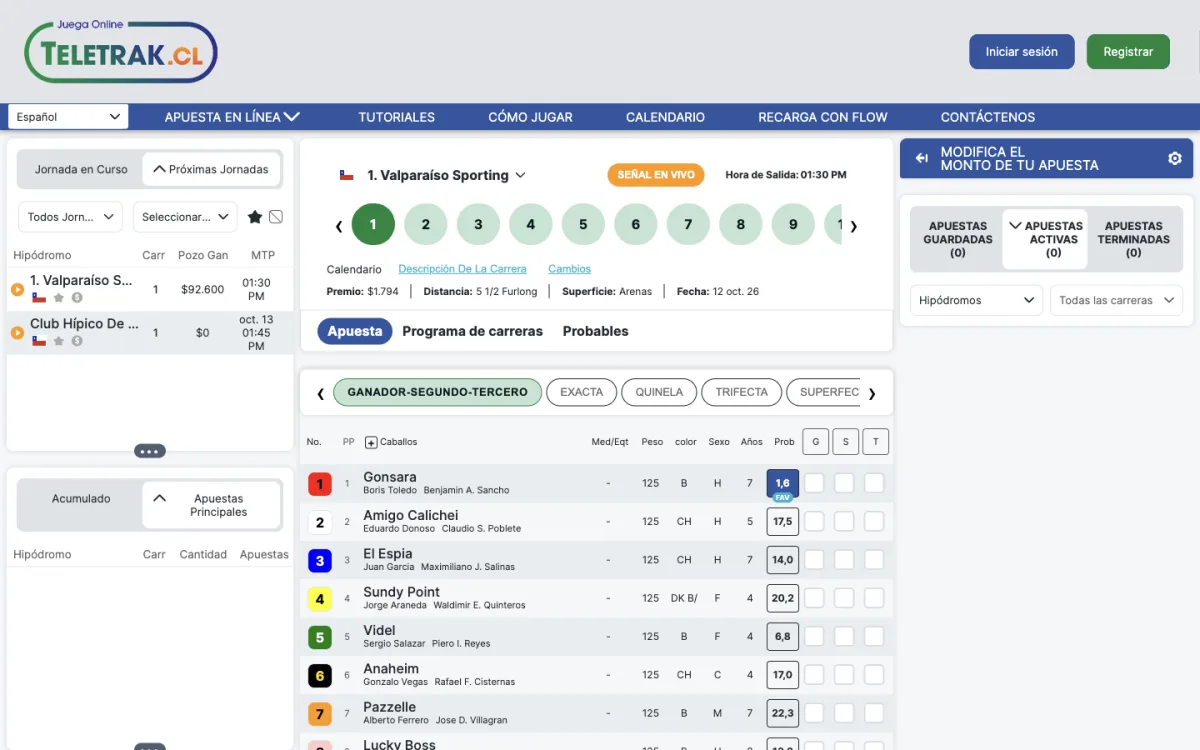View Apuestas Guardadas (0) tab
Image resolution: width=1200 pixels, height=750 pixels.
point(958,239)
